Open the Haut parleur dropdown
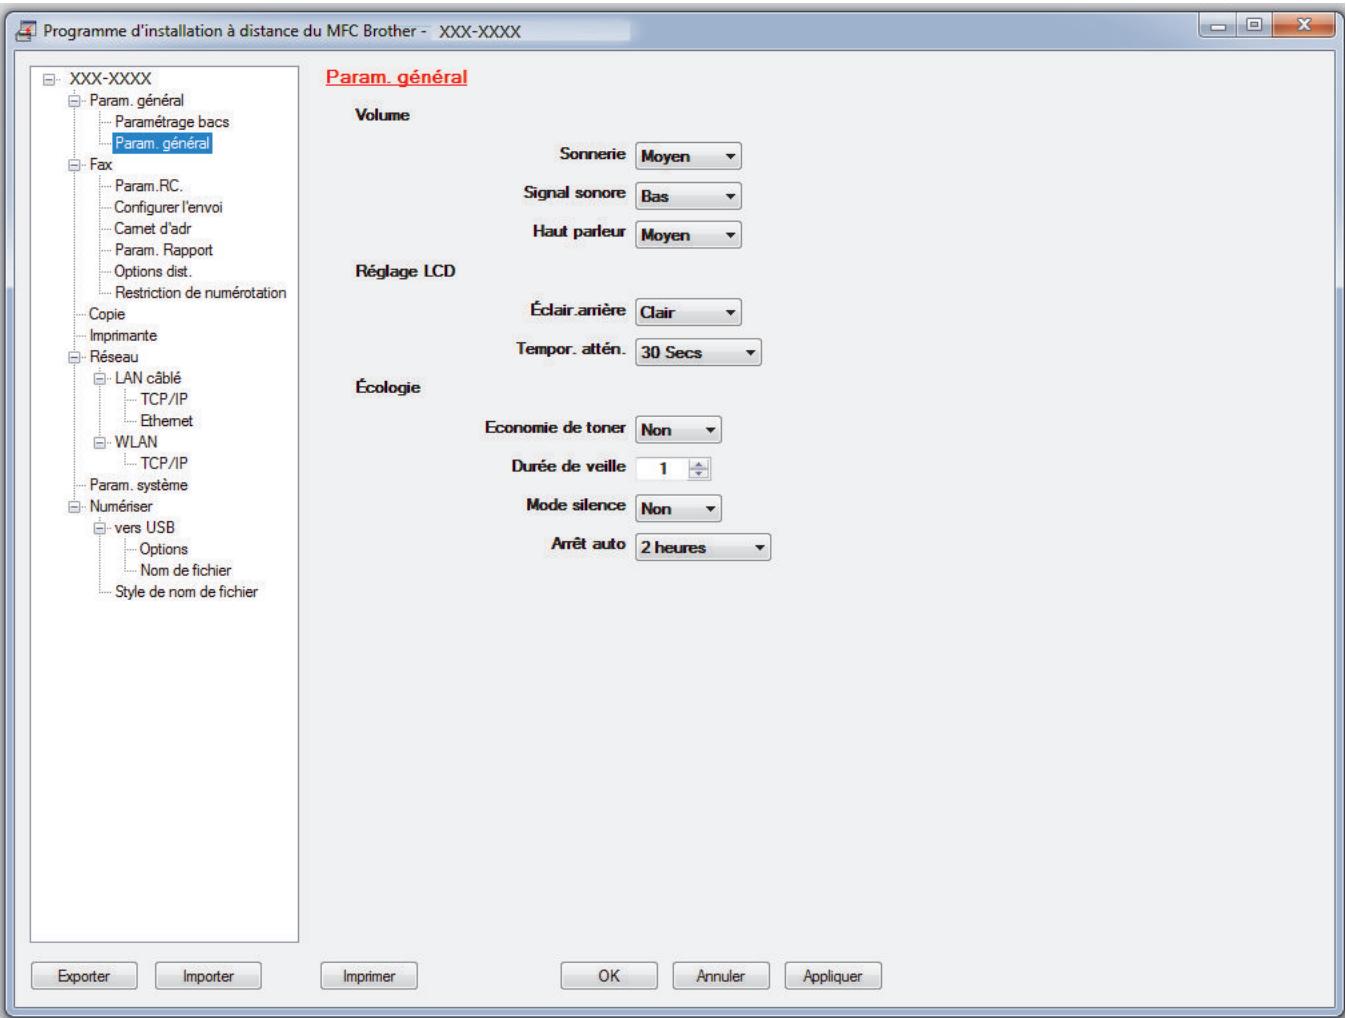Screen dimensions: 1346x1018 688,235
